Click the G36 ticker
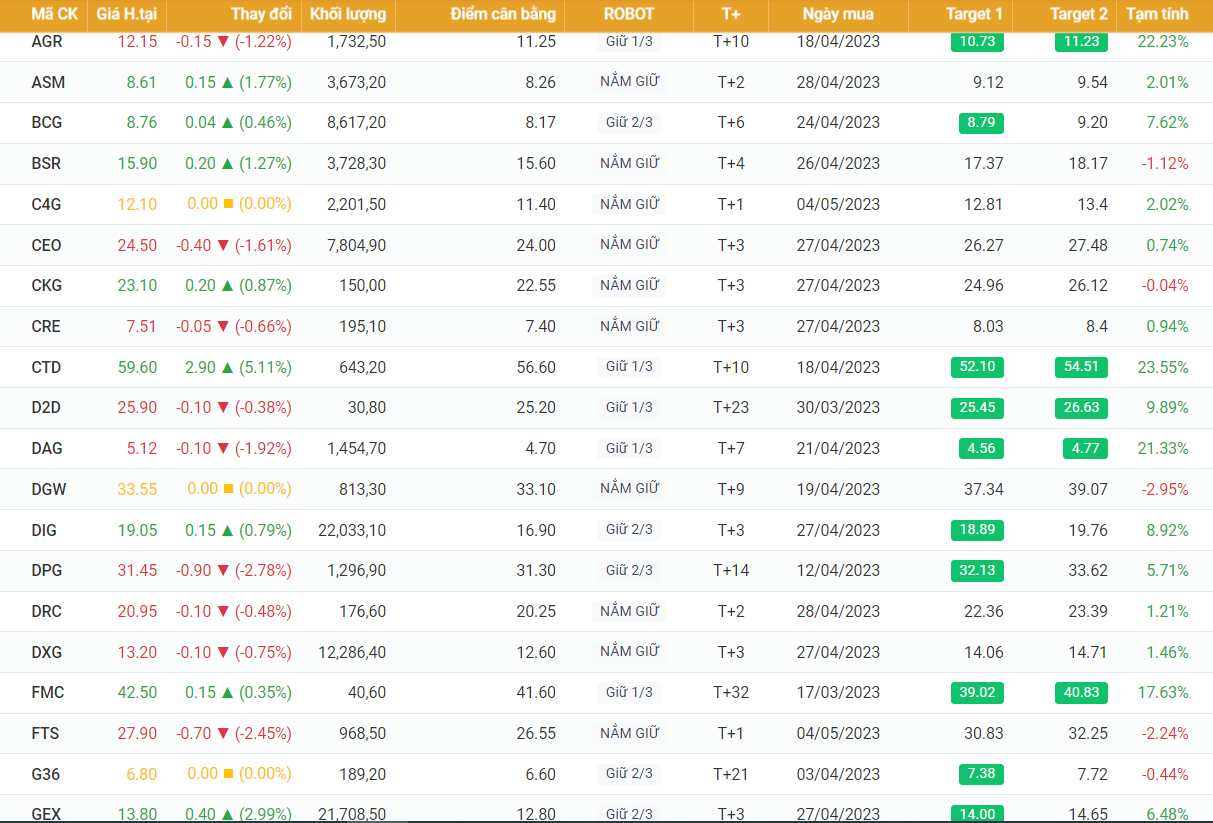 [45, 774]
